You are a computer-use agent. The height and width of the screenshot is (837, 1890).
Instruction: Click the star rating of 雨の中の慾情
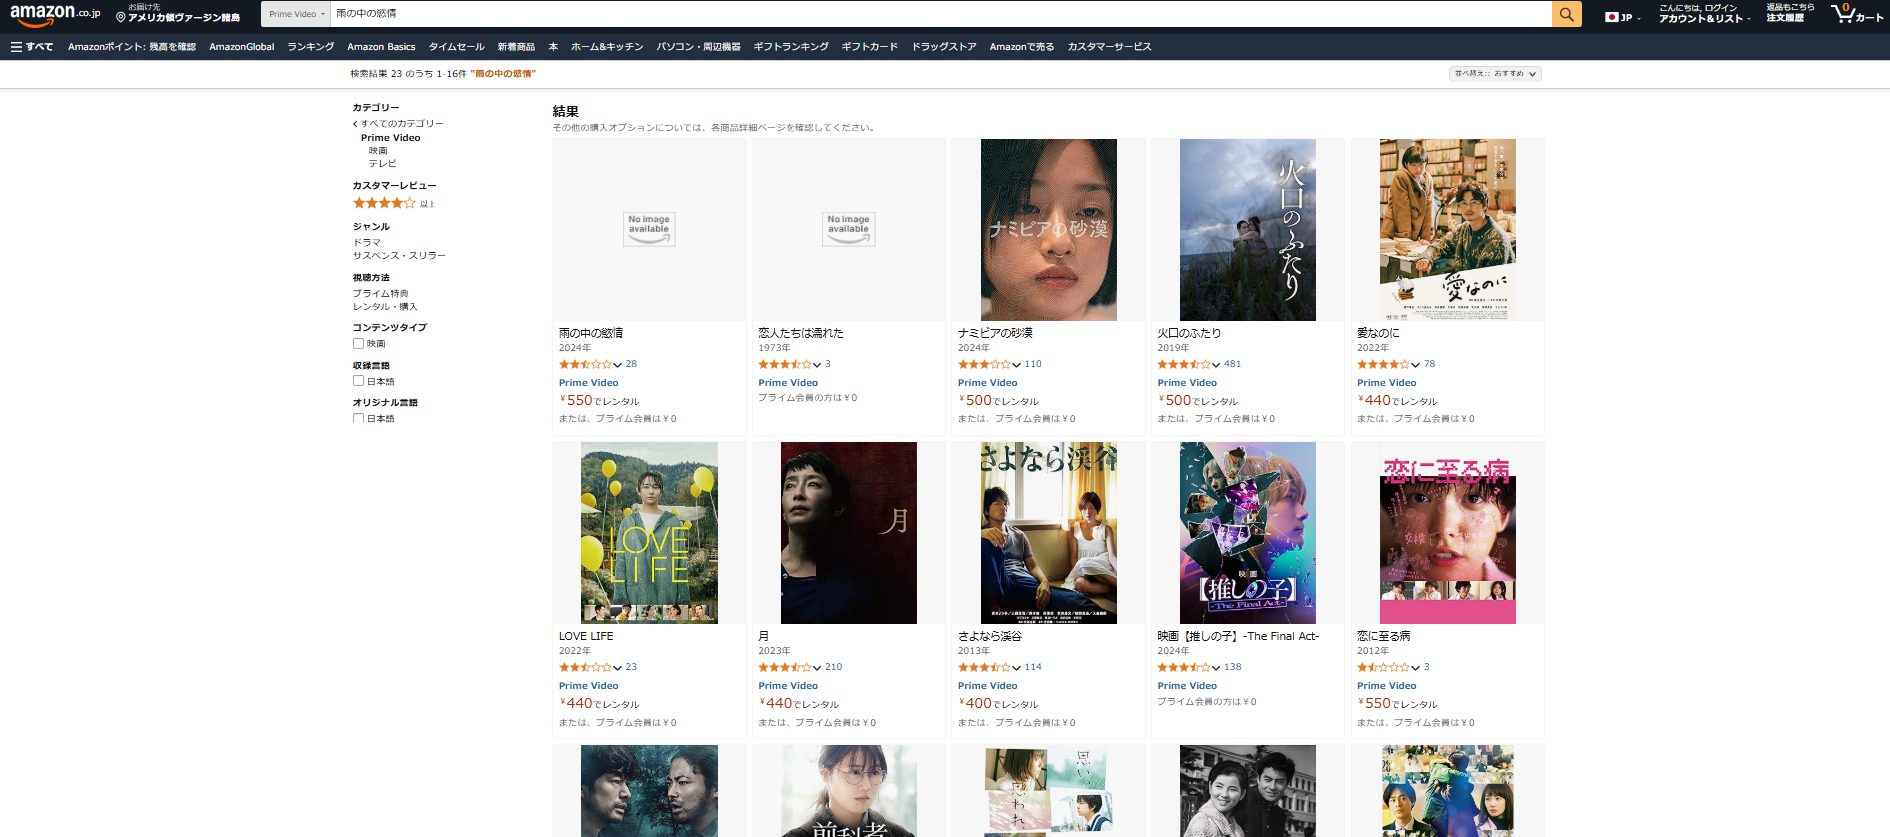pos(586,364)
